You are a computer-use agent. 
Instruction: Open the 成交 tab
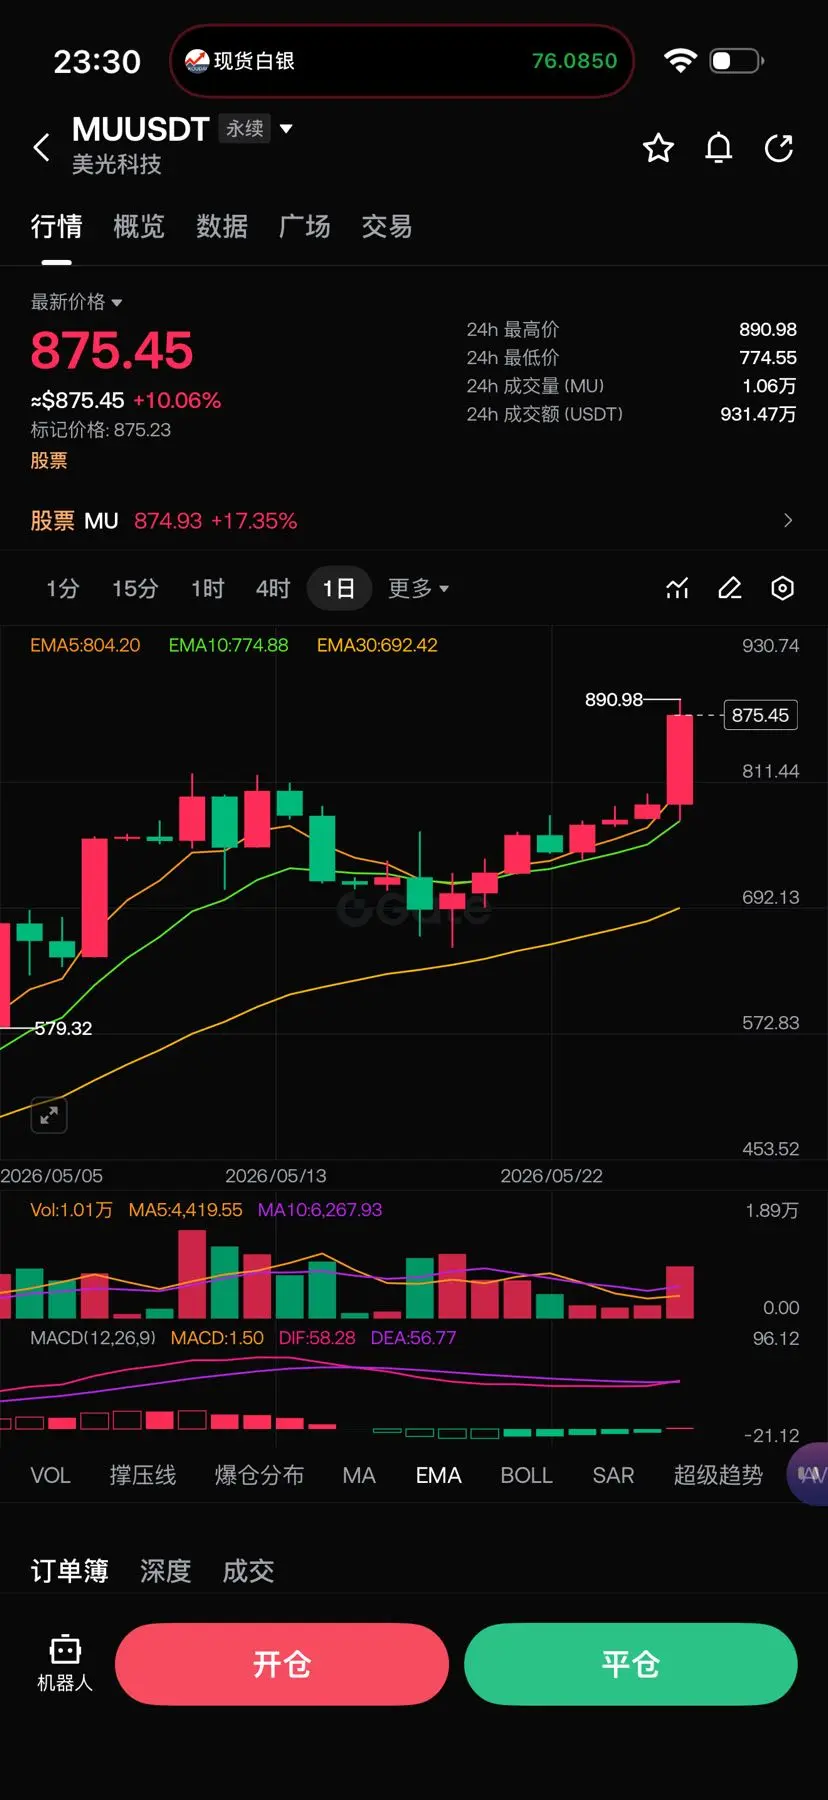tap(248, 1571)
